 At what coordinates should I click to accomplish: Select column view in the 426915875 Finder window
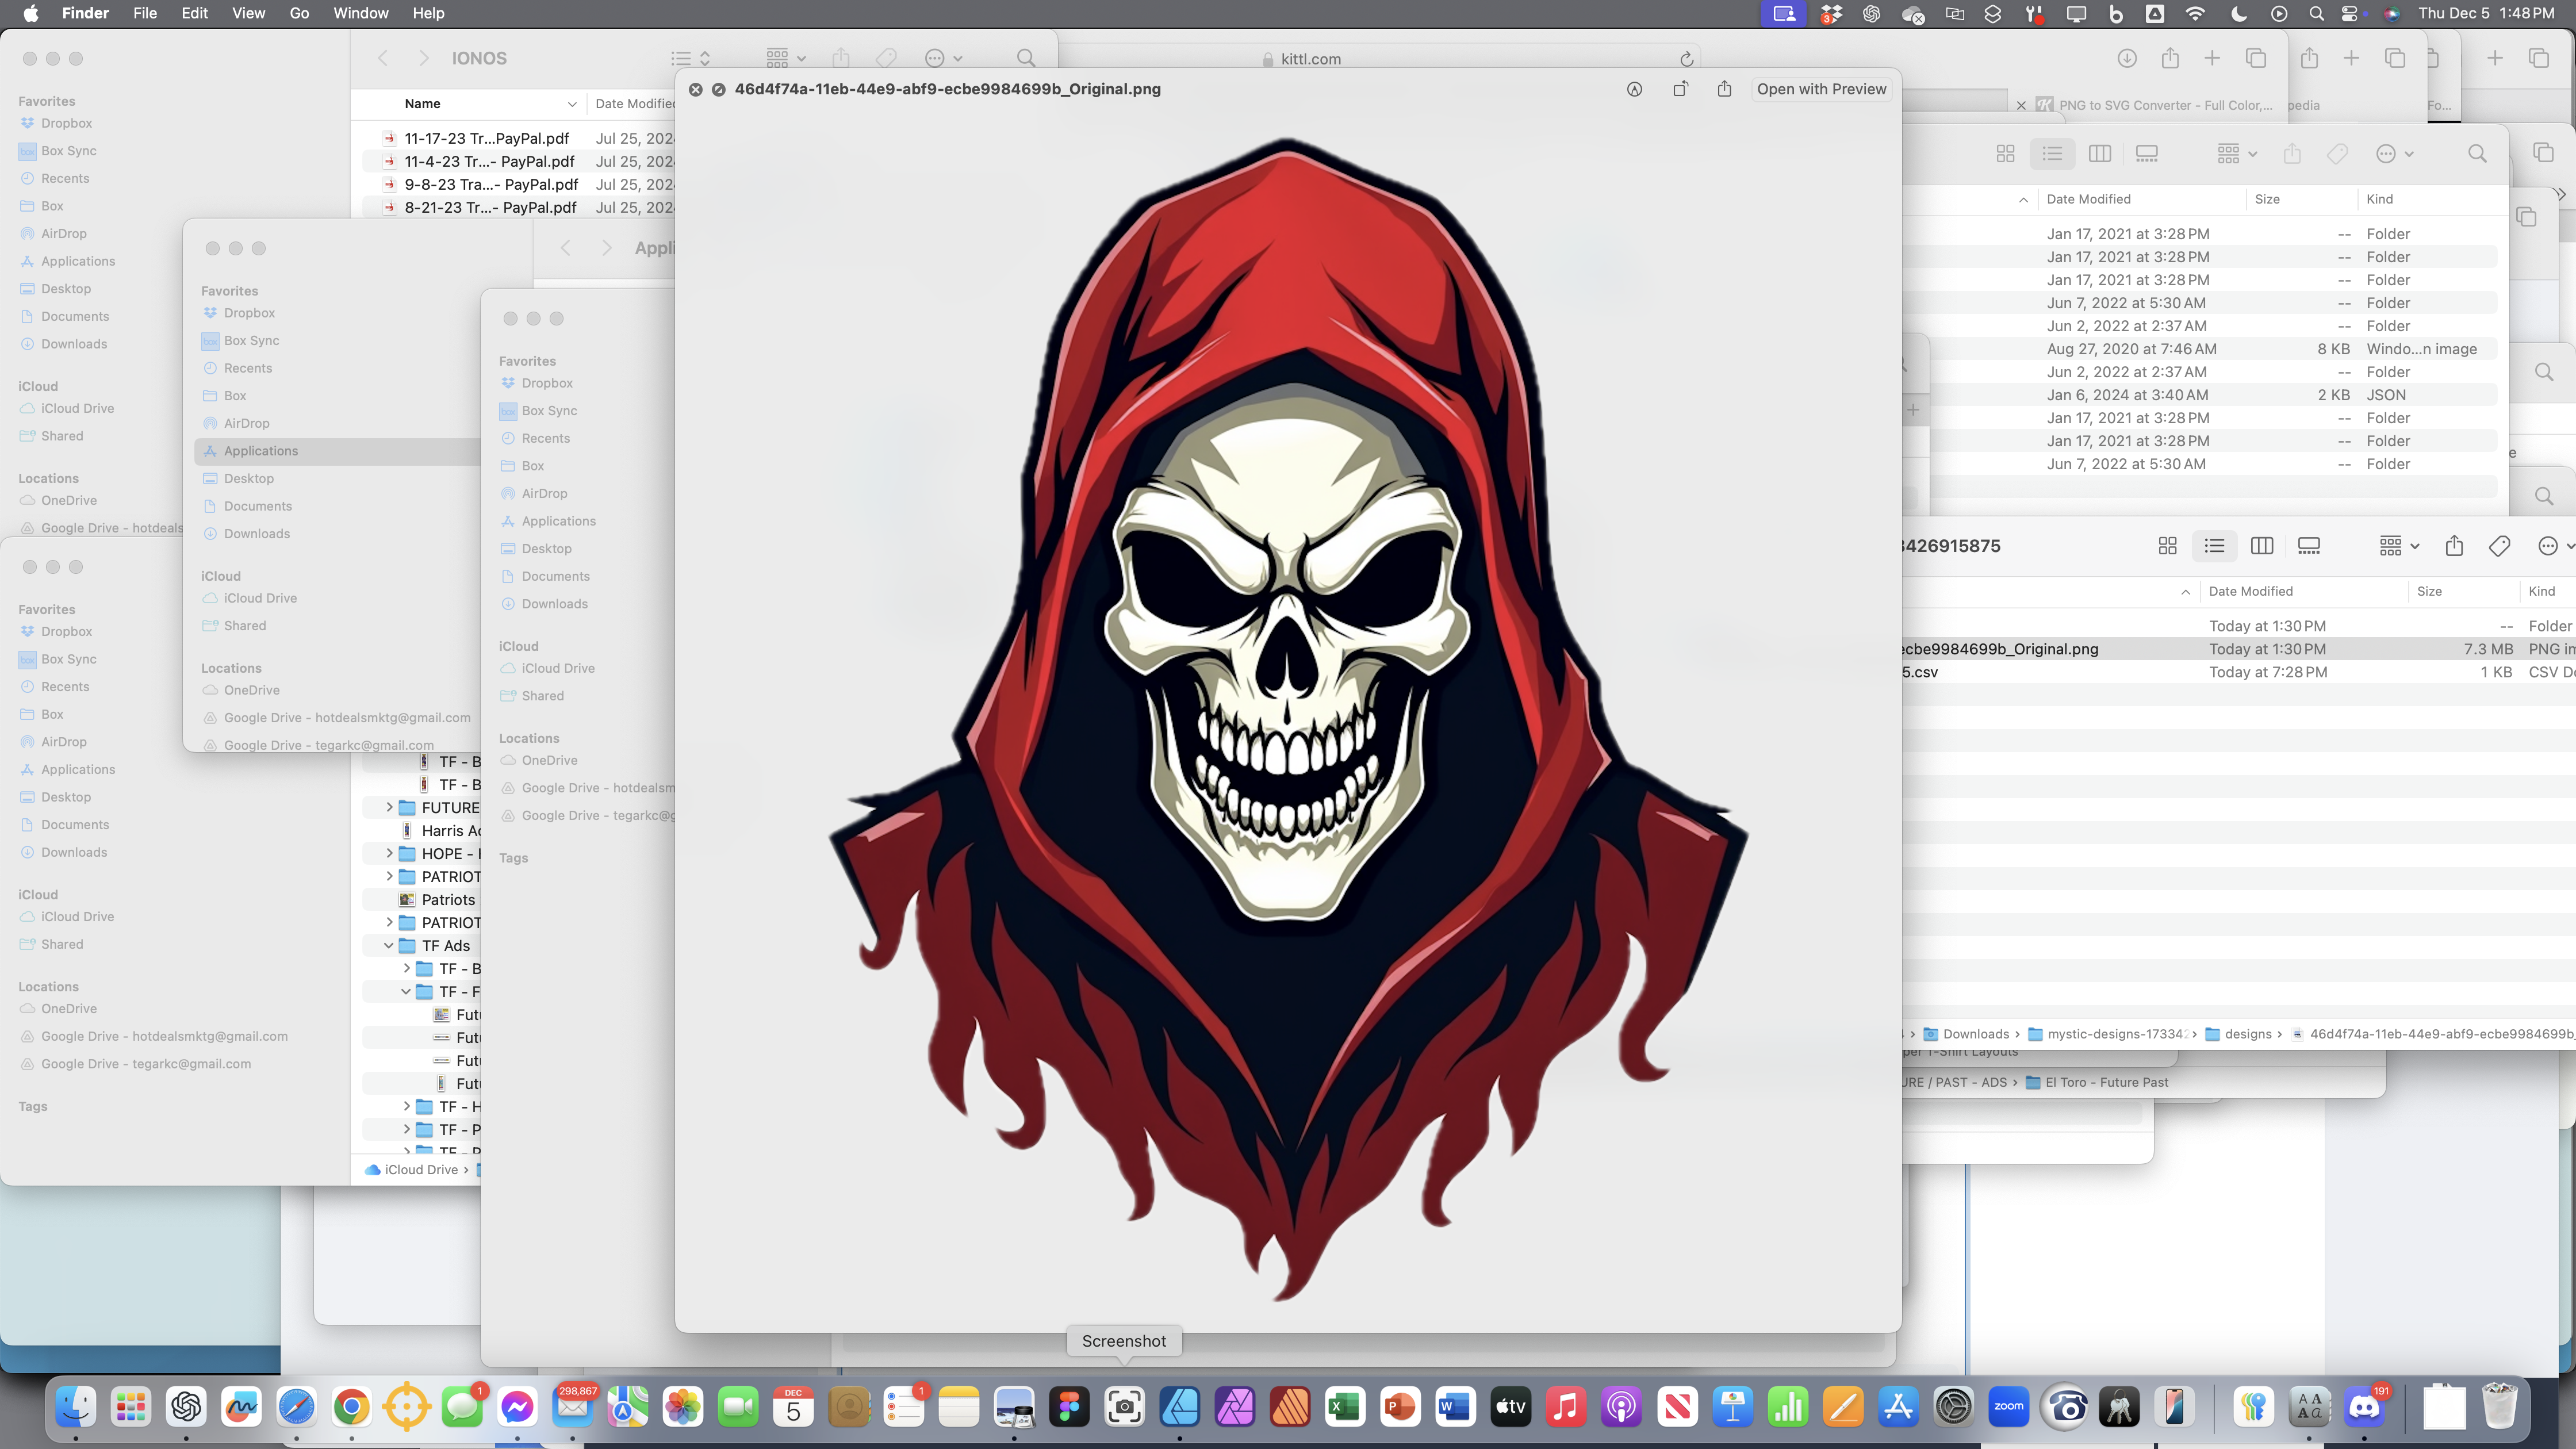point(2261,546)
